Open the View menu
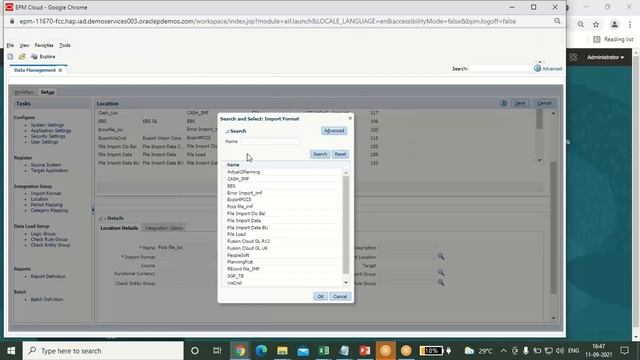 [x=24, y=45]
